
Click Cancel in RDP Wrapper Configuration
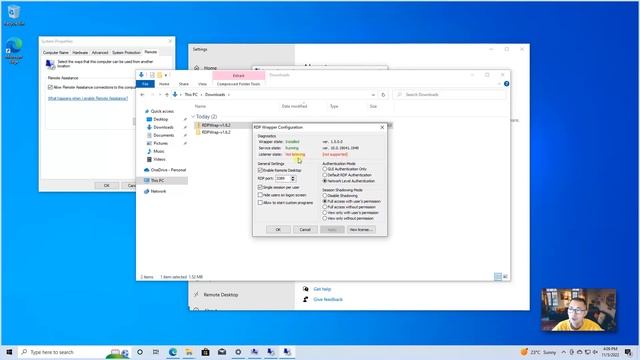click(x=305, y=229)
